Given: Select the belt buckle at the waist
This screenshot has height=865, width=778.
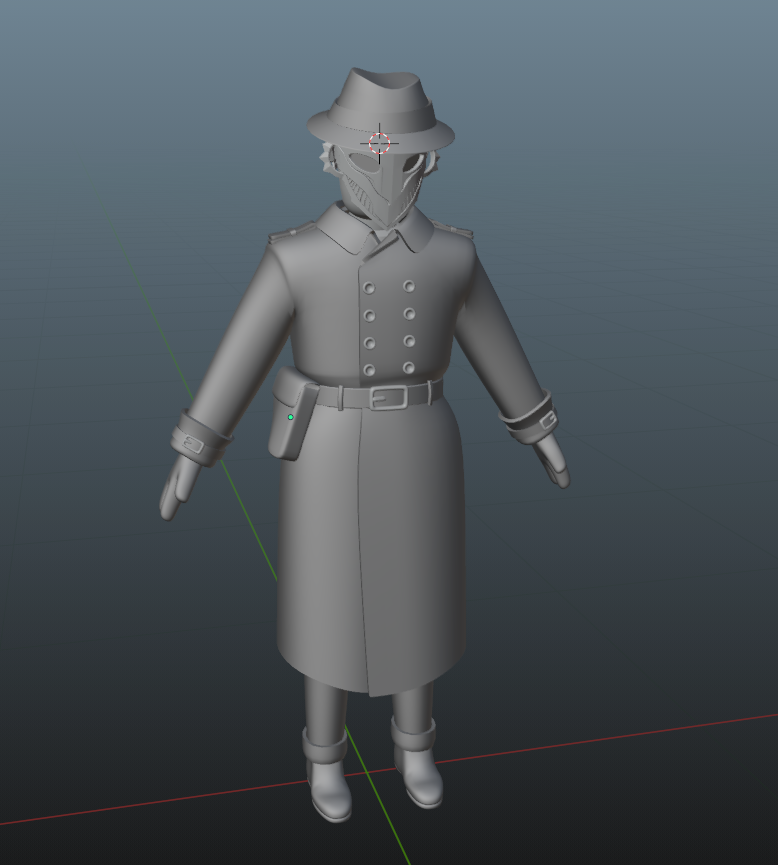Looking at the screenshot, I should click(x=388, y=397).
